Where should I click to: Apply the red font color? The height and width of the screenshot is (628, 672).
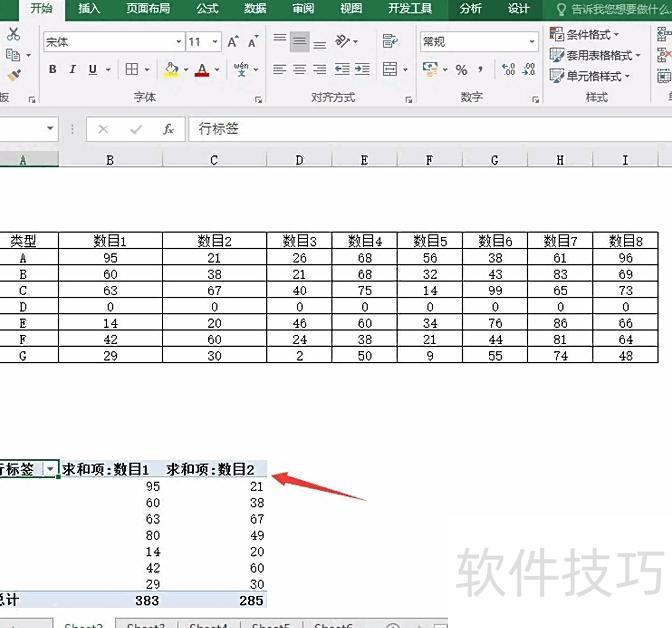(x=202, y=69)
